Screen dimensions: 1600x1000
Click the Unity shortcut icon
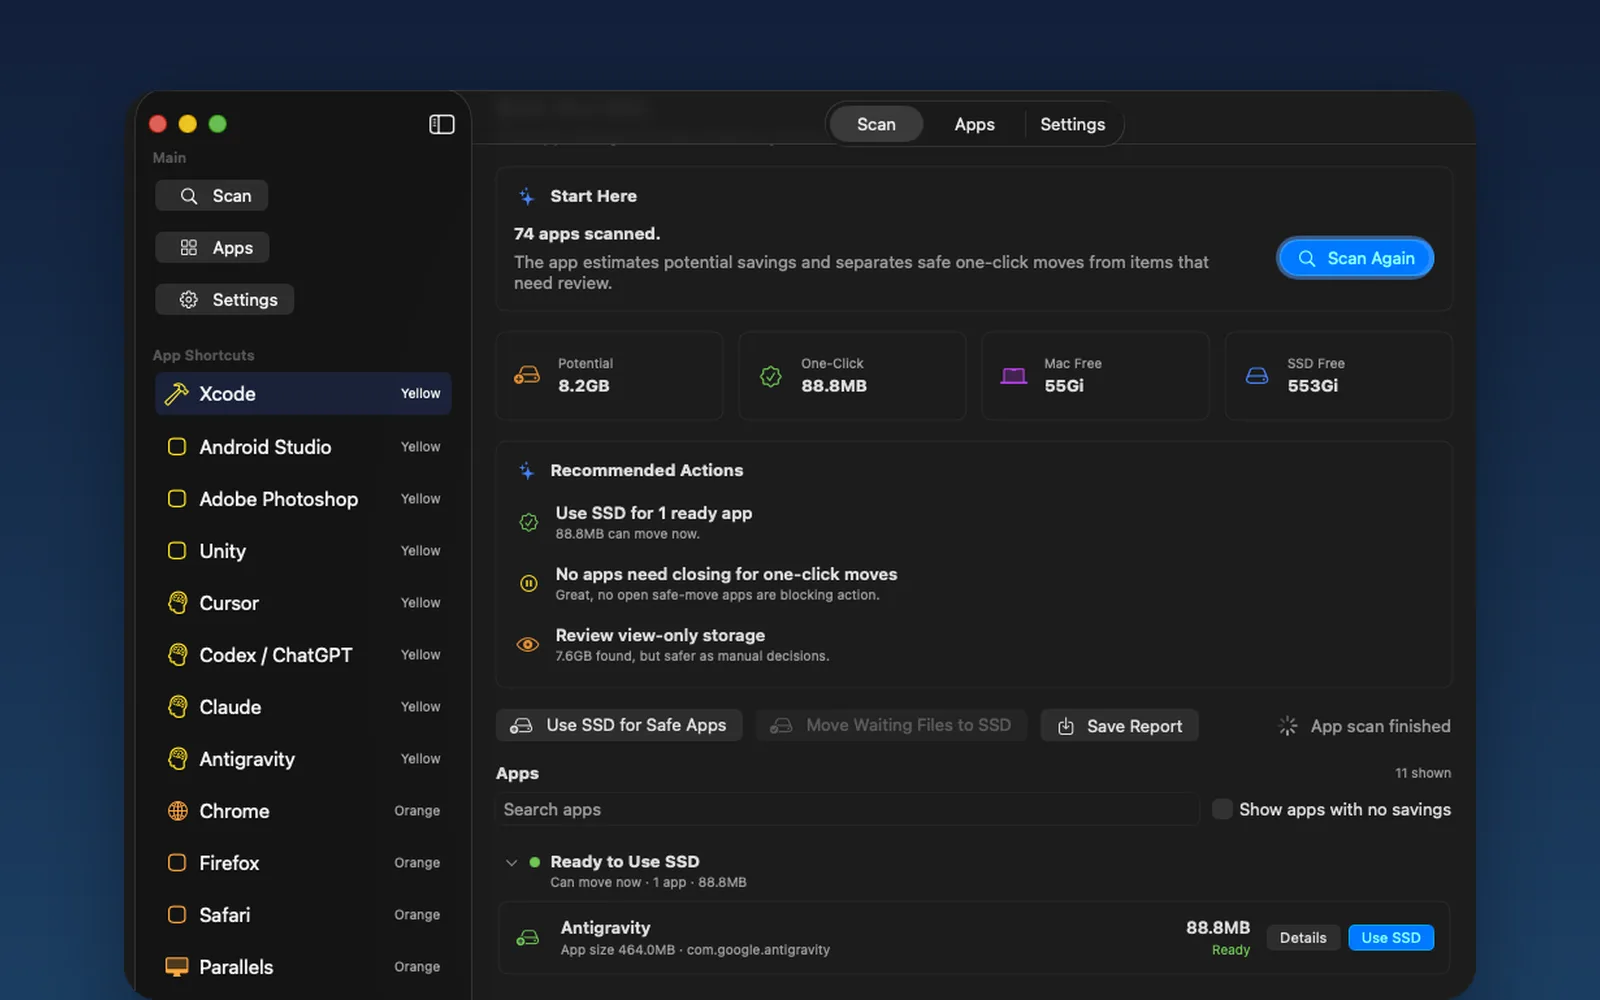[x=177, y=551]
